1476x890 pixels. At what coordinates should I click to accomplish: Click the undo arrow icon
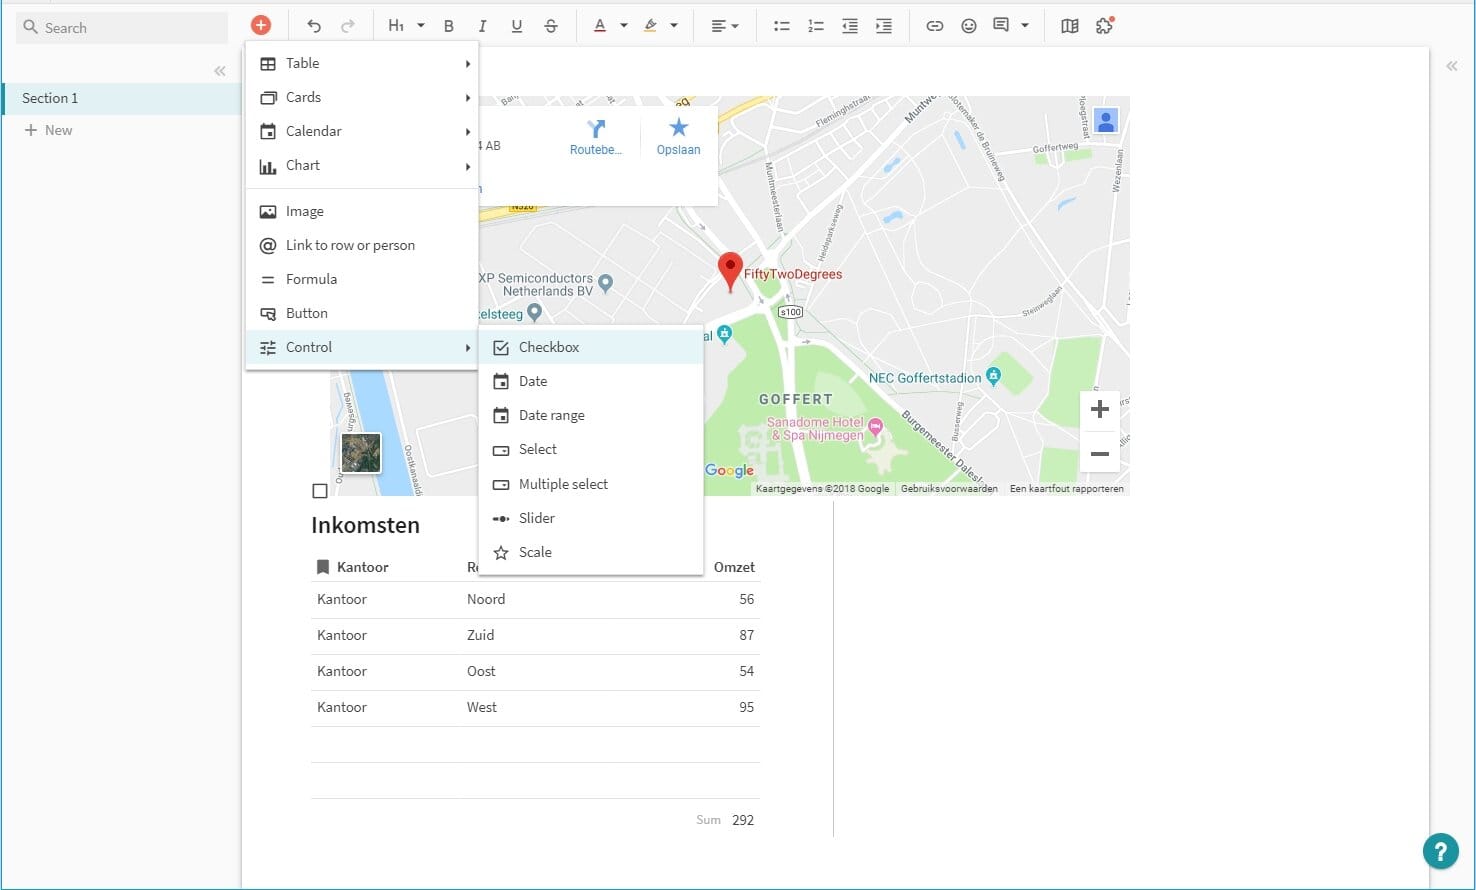[x=314, y=25]
